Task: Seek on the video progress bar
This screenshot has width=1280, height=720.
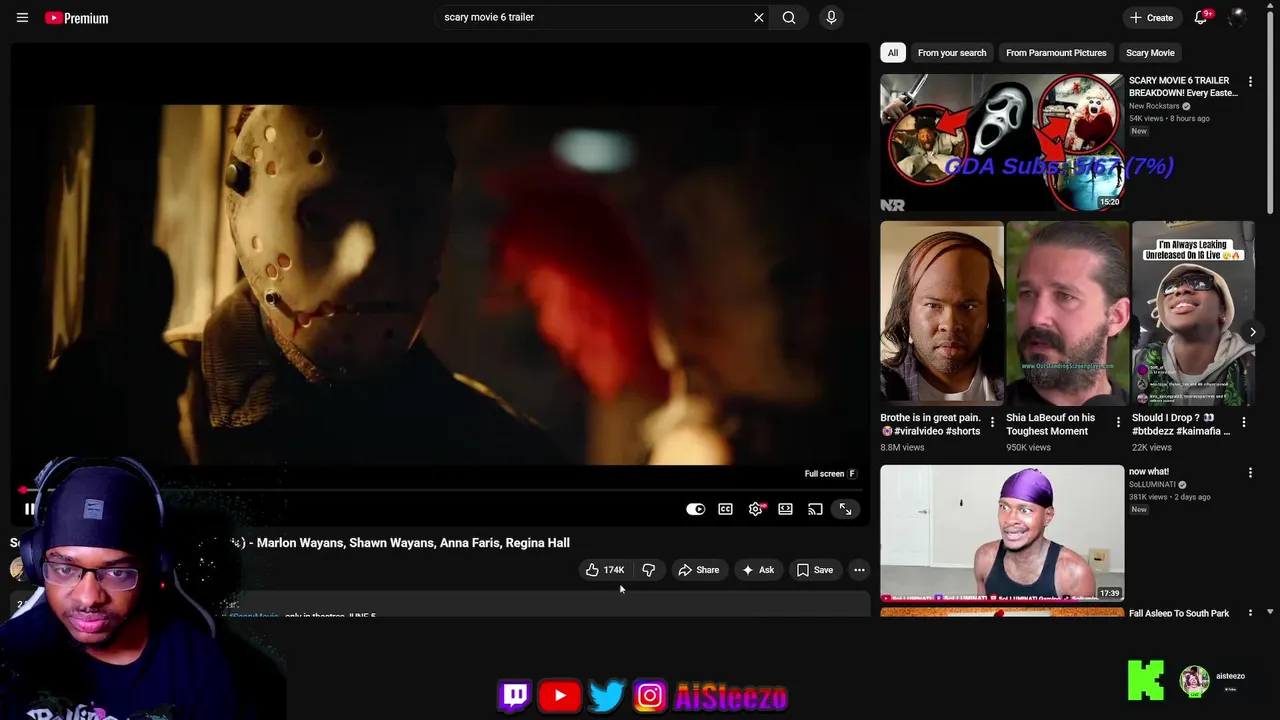Action: tap(440, 490)
